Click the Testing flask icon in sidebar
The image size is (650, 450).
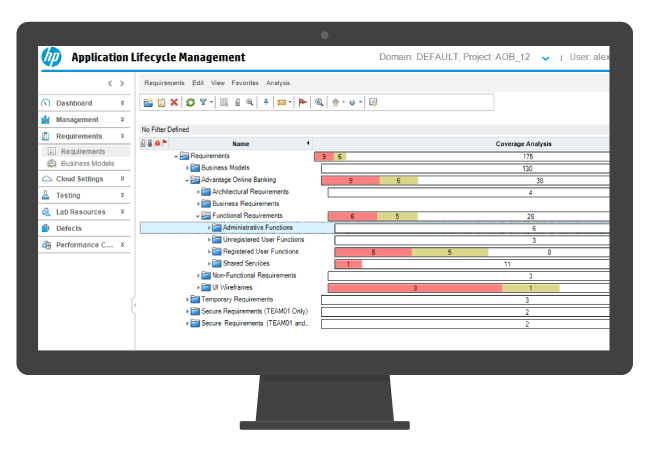[46, 195]
